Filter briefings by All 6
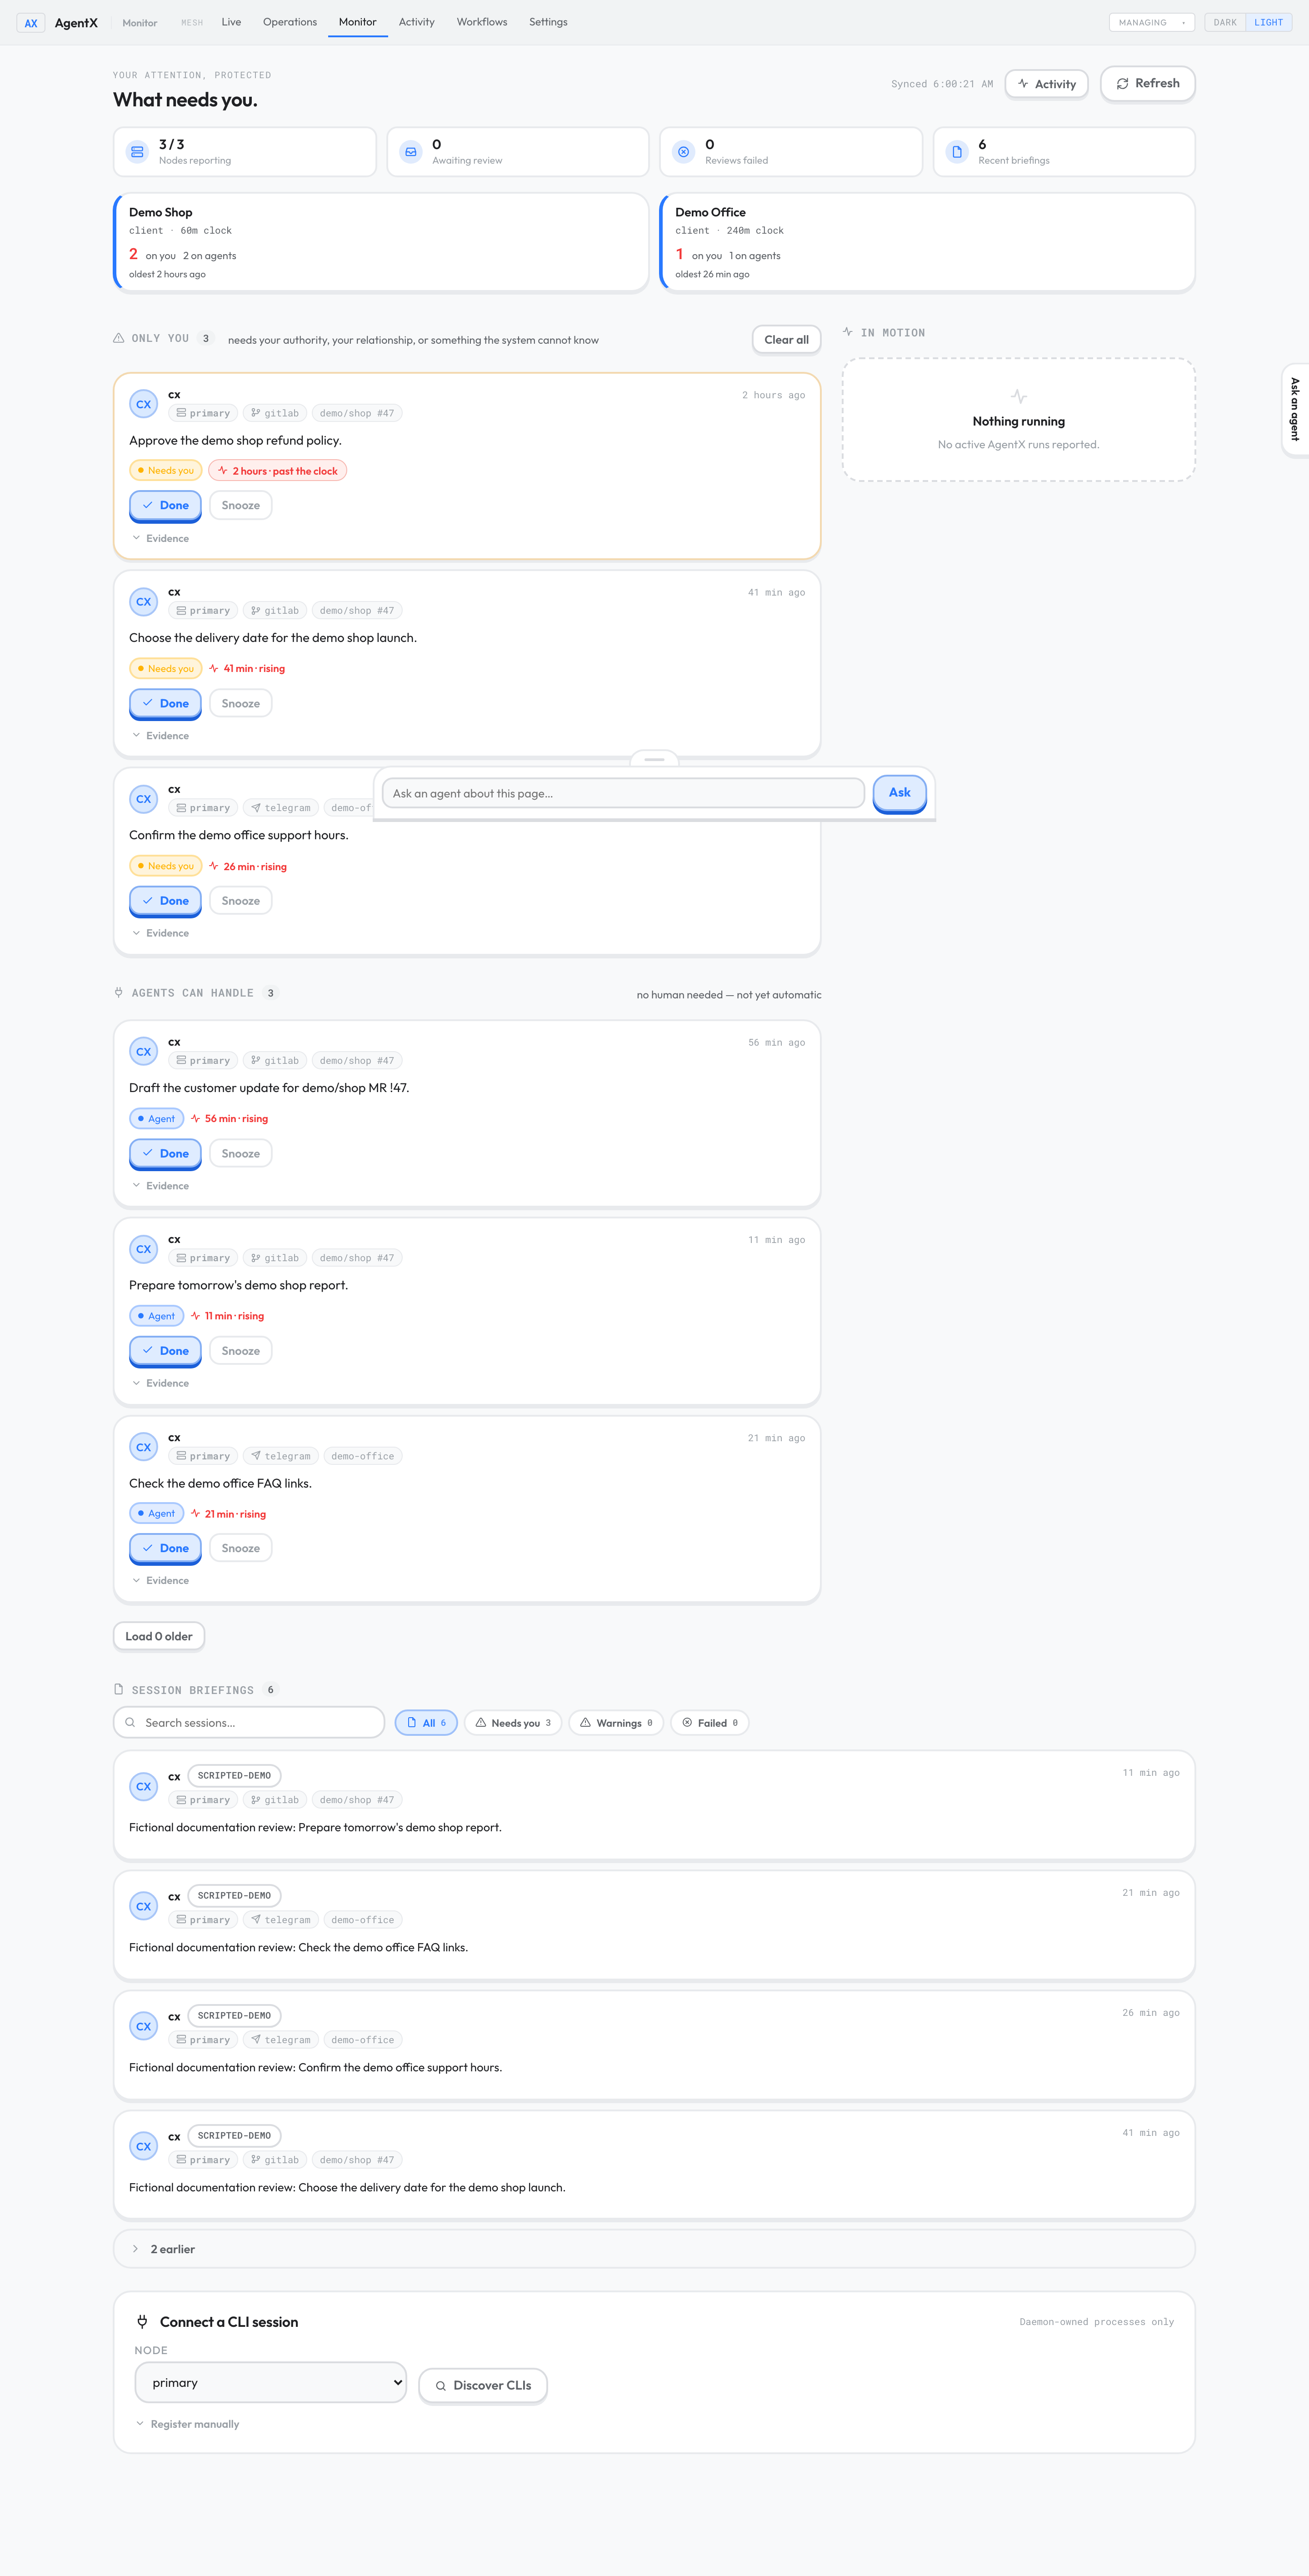 click(x=426, y=1723)
